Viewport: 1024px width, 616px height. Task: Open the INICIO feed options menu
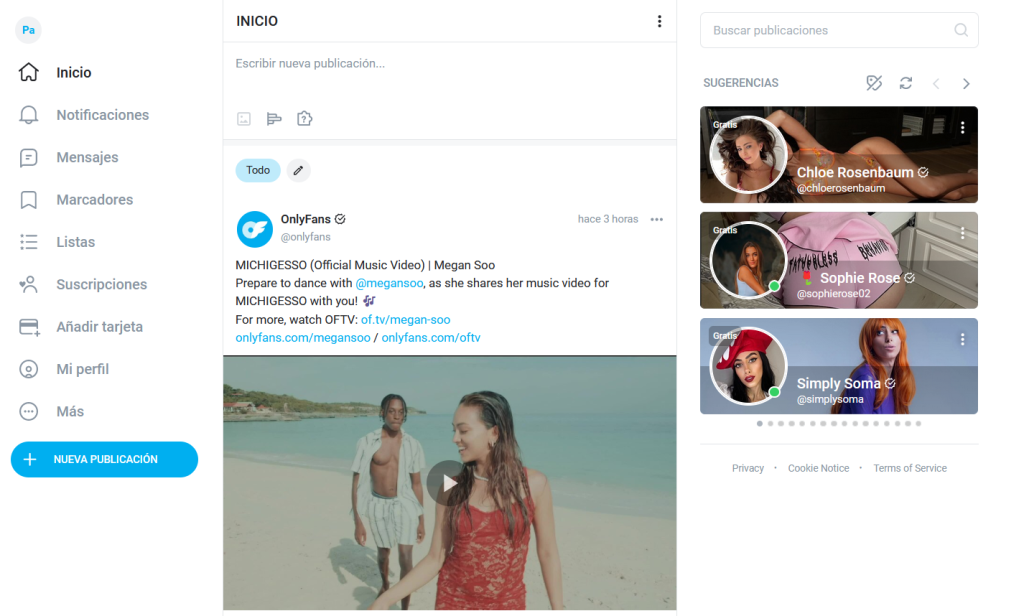[659, 20]
